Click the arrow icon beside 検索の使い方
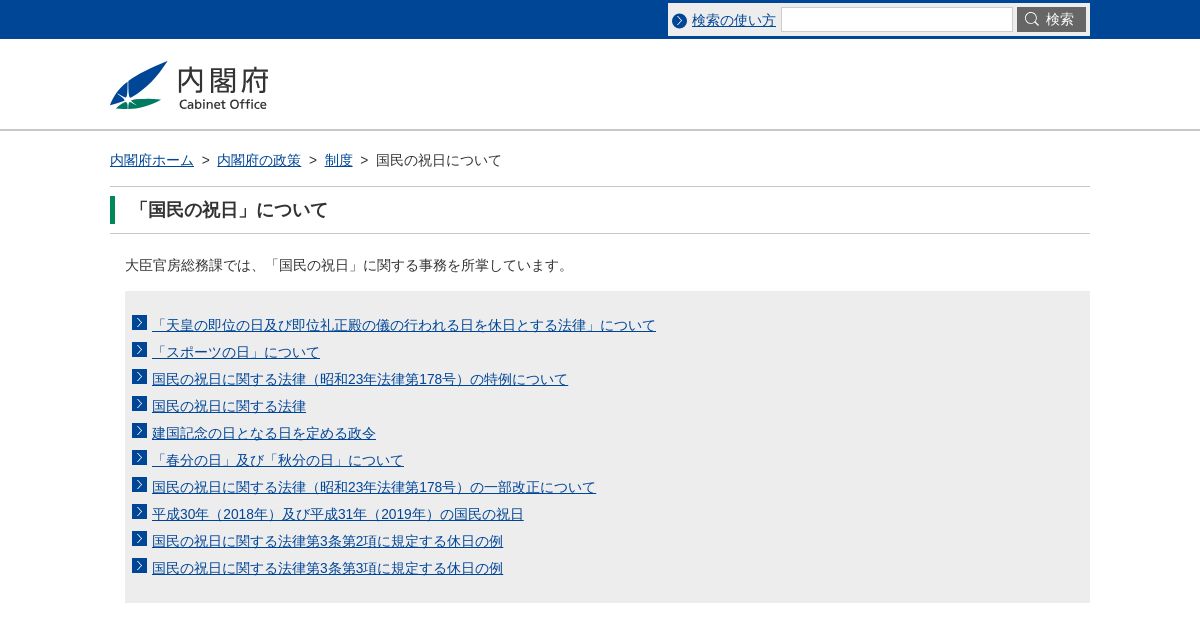The height and width of the screenshot is (630, 1200). click(x=680, y=20)
